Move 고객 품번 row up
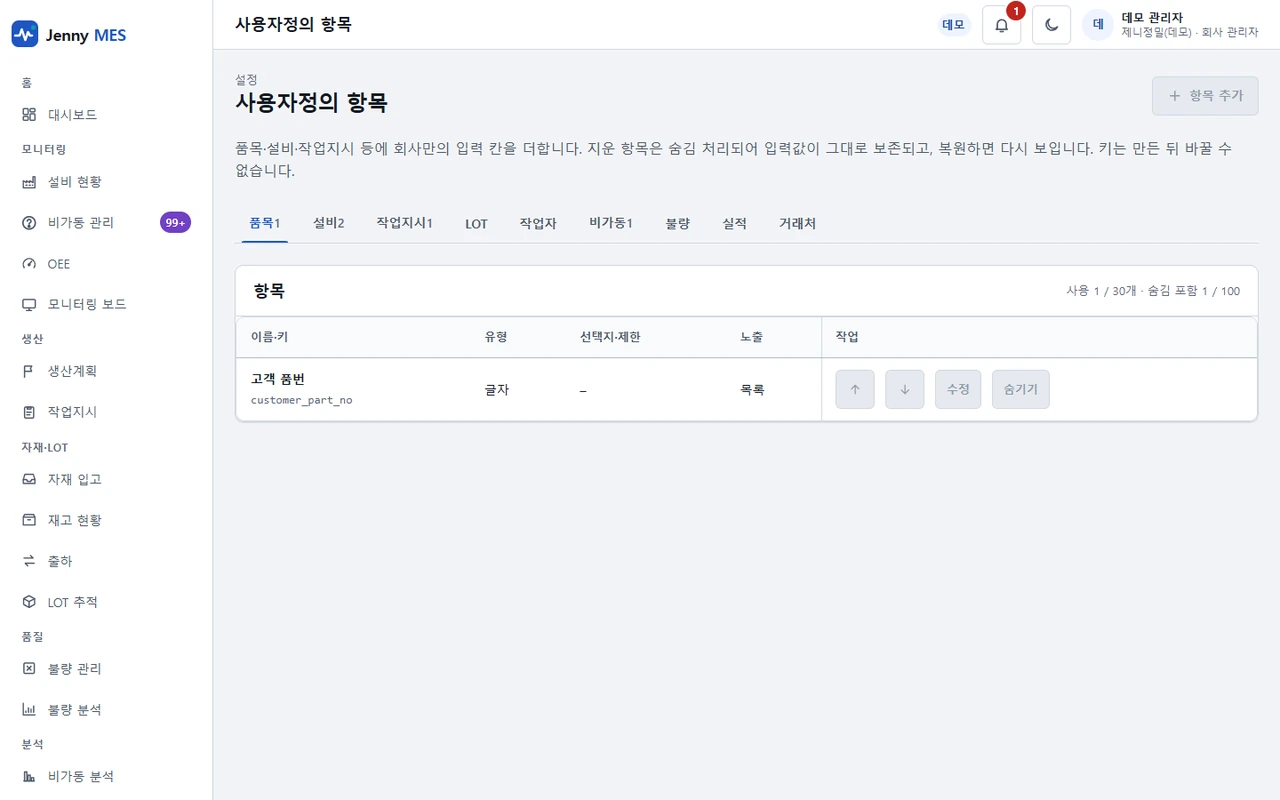The width and height of the screenshot is (1280, 800). coord(855,389)
